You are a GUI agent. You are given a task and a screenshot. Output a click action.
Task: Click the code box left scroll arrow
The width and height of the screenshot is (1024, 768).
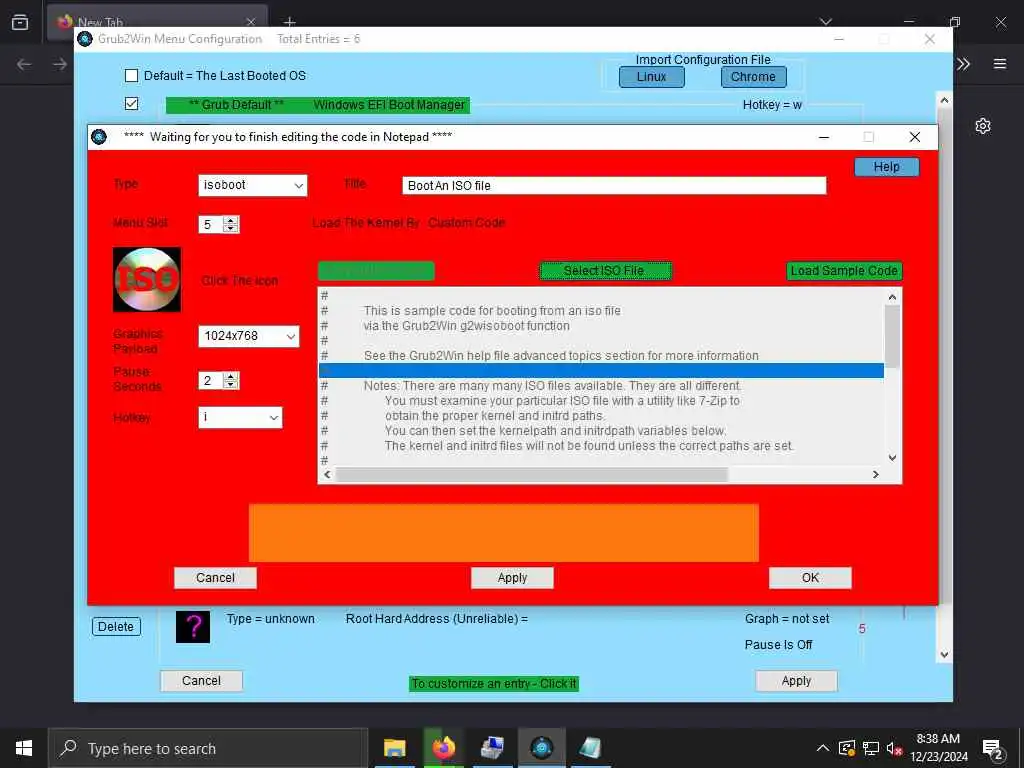pos(327,475)
